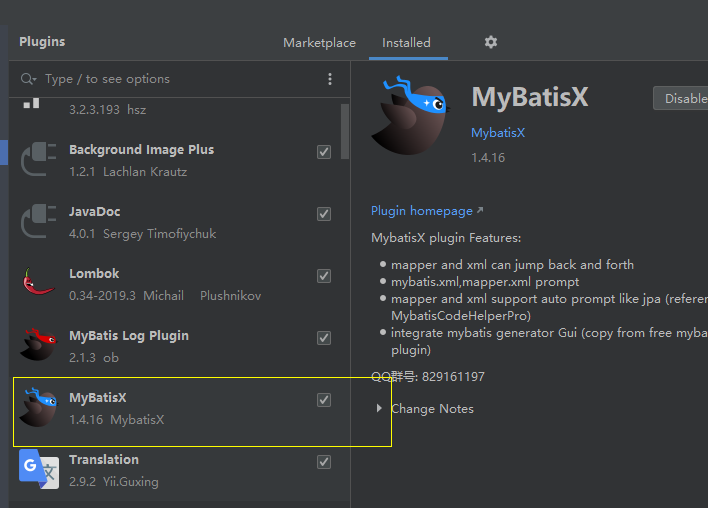Click the QQ group number 829161197
The height and width of the screenshot is (508, 708).
[453, 377]
